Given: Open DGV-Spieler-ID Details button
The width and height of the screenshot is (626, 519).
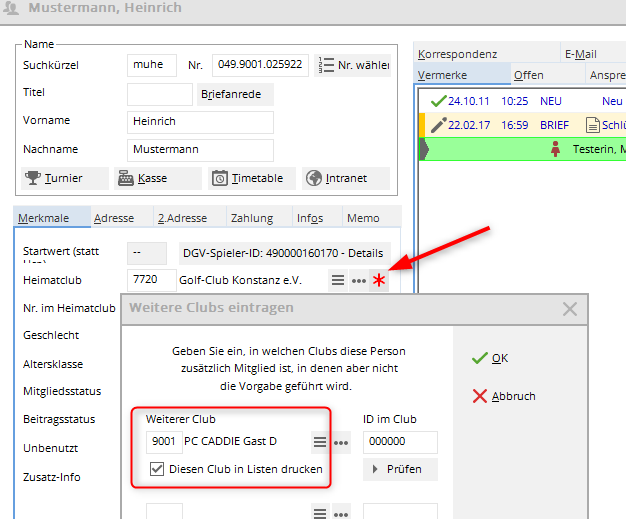Looking at the screenshot, I should point(284,253).
